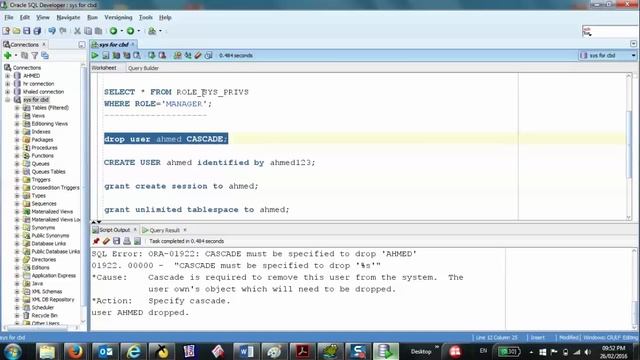Click the Undo toolbar icon

pos(52,31)
